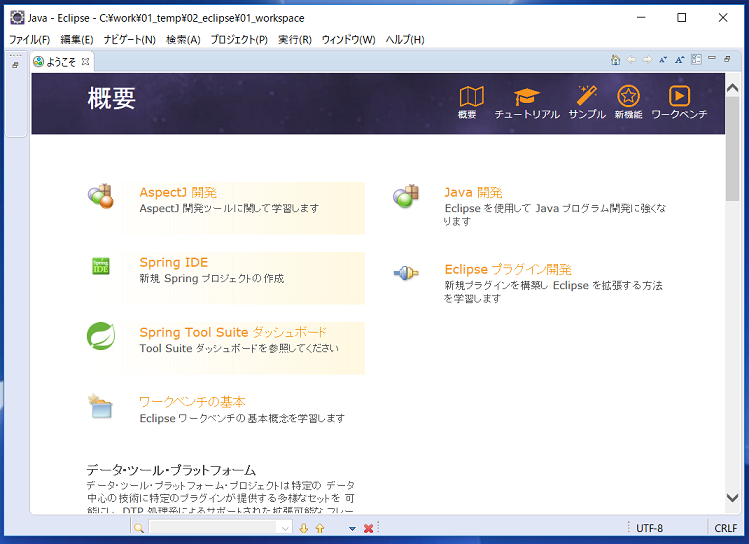Click the Java 開発 icon
The image size is (749, 544).
(406, 196)
